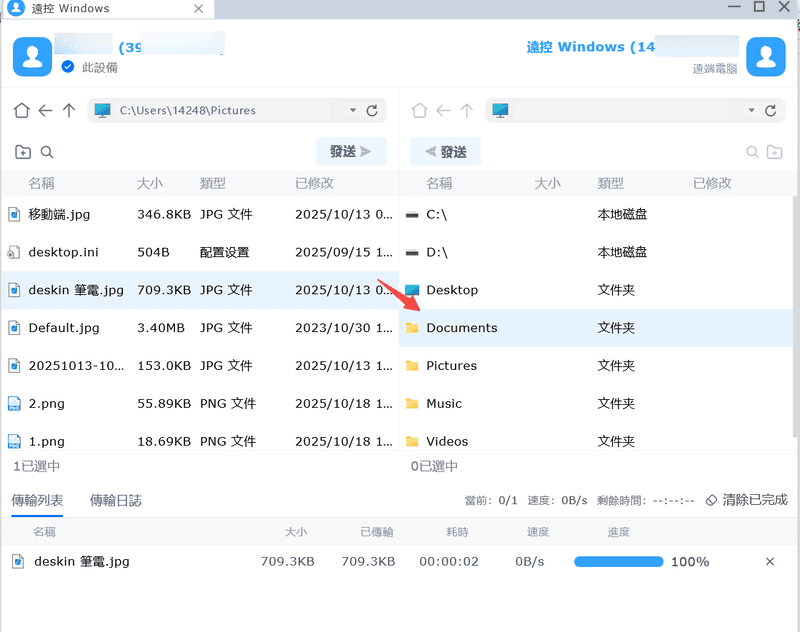Go to home in local panel
Image resolution: width=800 pixels, height=632 pixels.
click(21, 110)
